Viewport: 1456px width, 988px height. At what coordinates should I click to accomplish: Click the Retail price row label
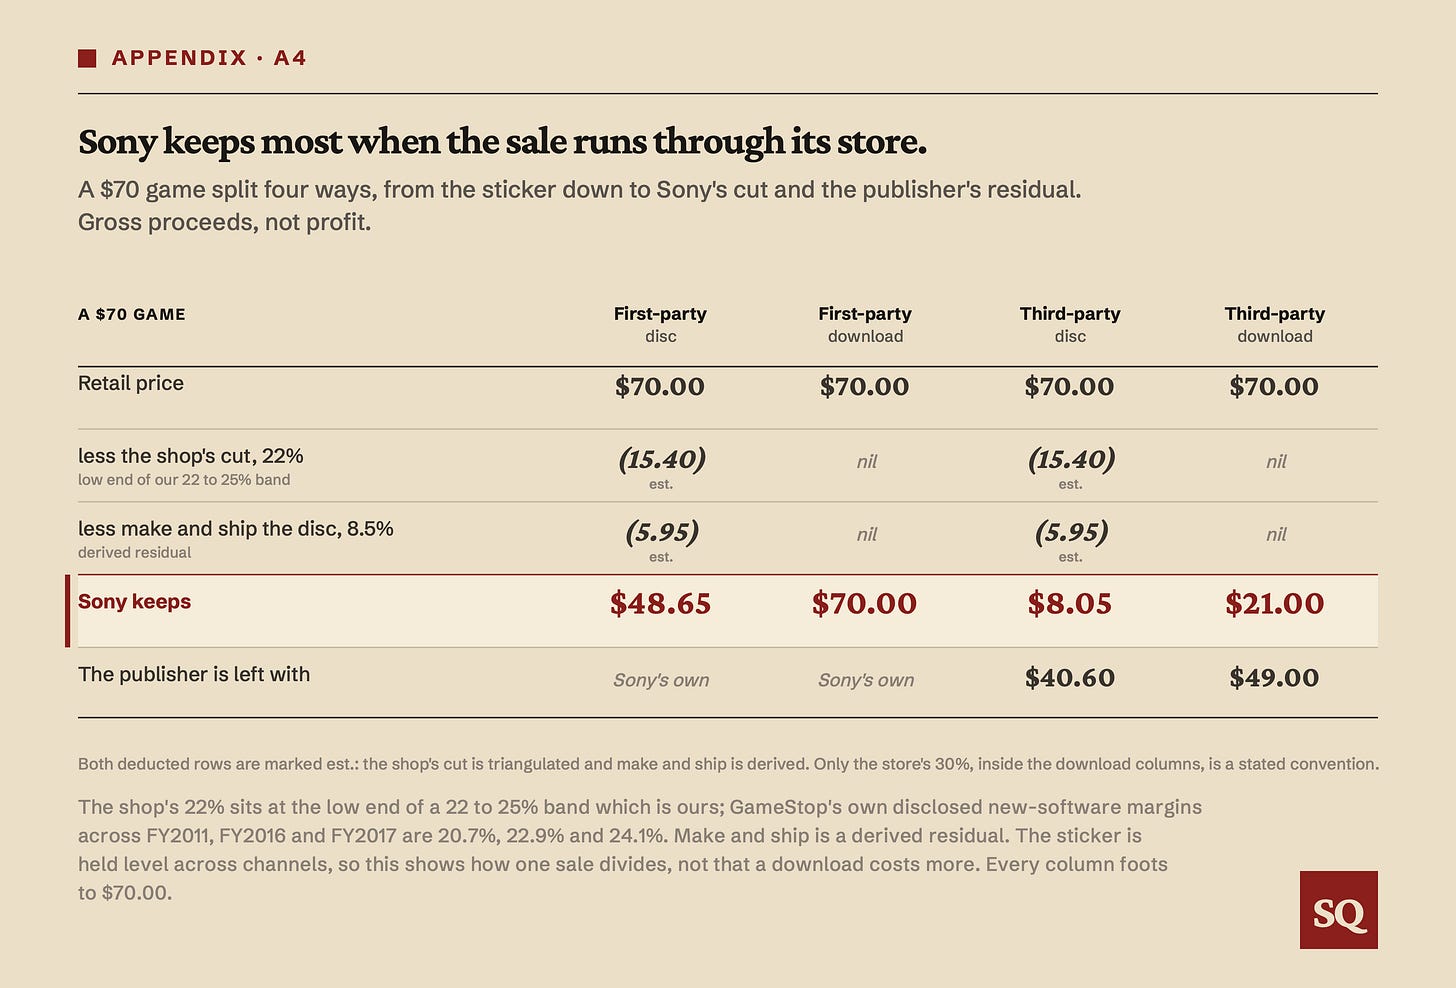(131, 383)
